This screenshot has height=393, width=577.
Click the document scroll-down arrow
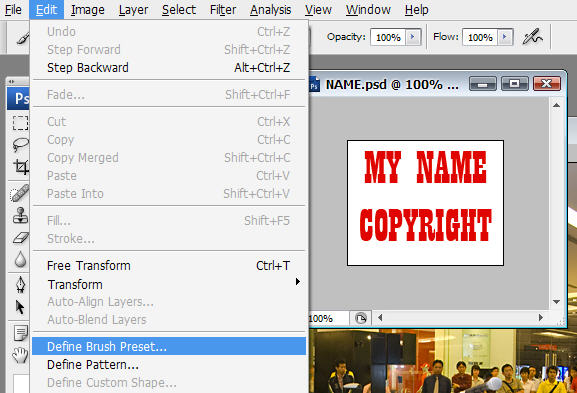click(x=556, y=302)
